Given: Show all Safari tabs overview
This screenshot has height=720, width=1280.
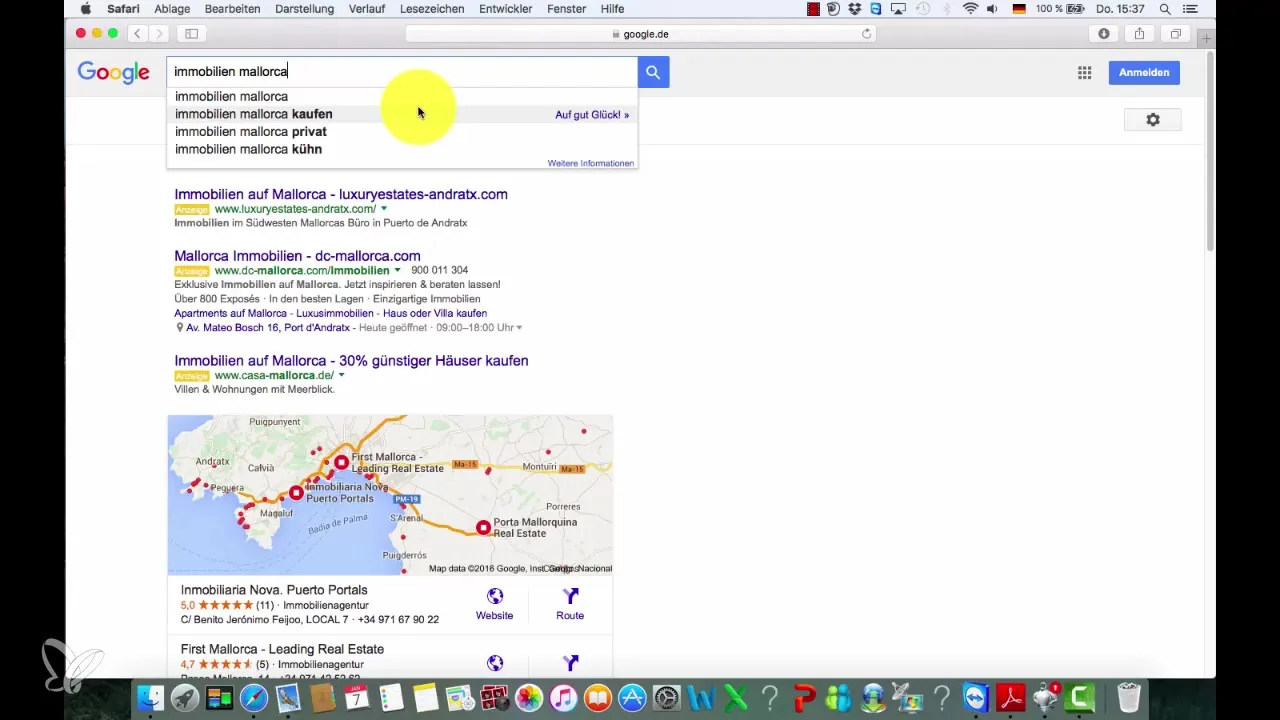Looking at the screenshot, I should (1176, 33).
